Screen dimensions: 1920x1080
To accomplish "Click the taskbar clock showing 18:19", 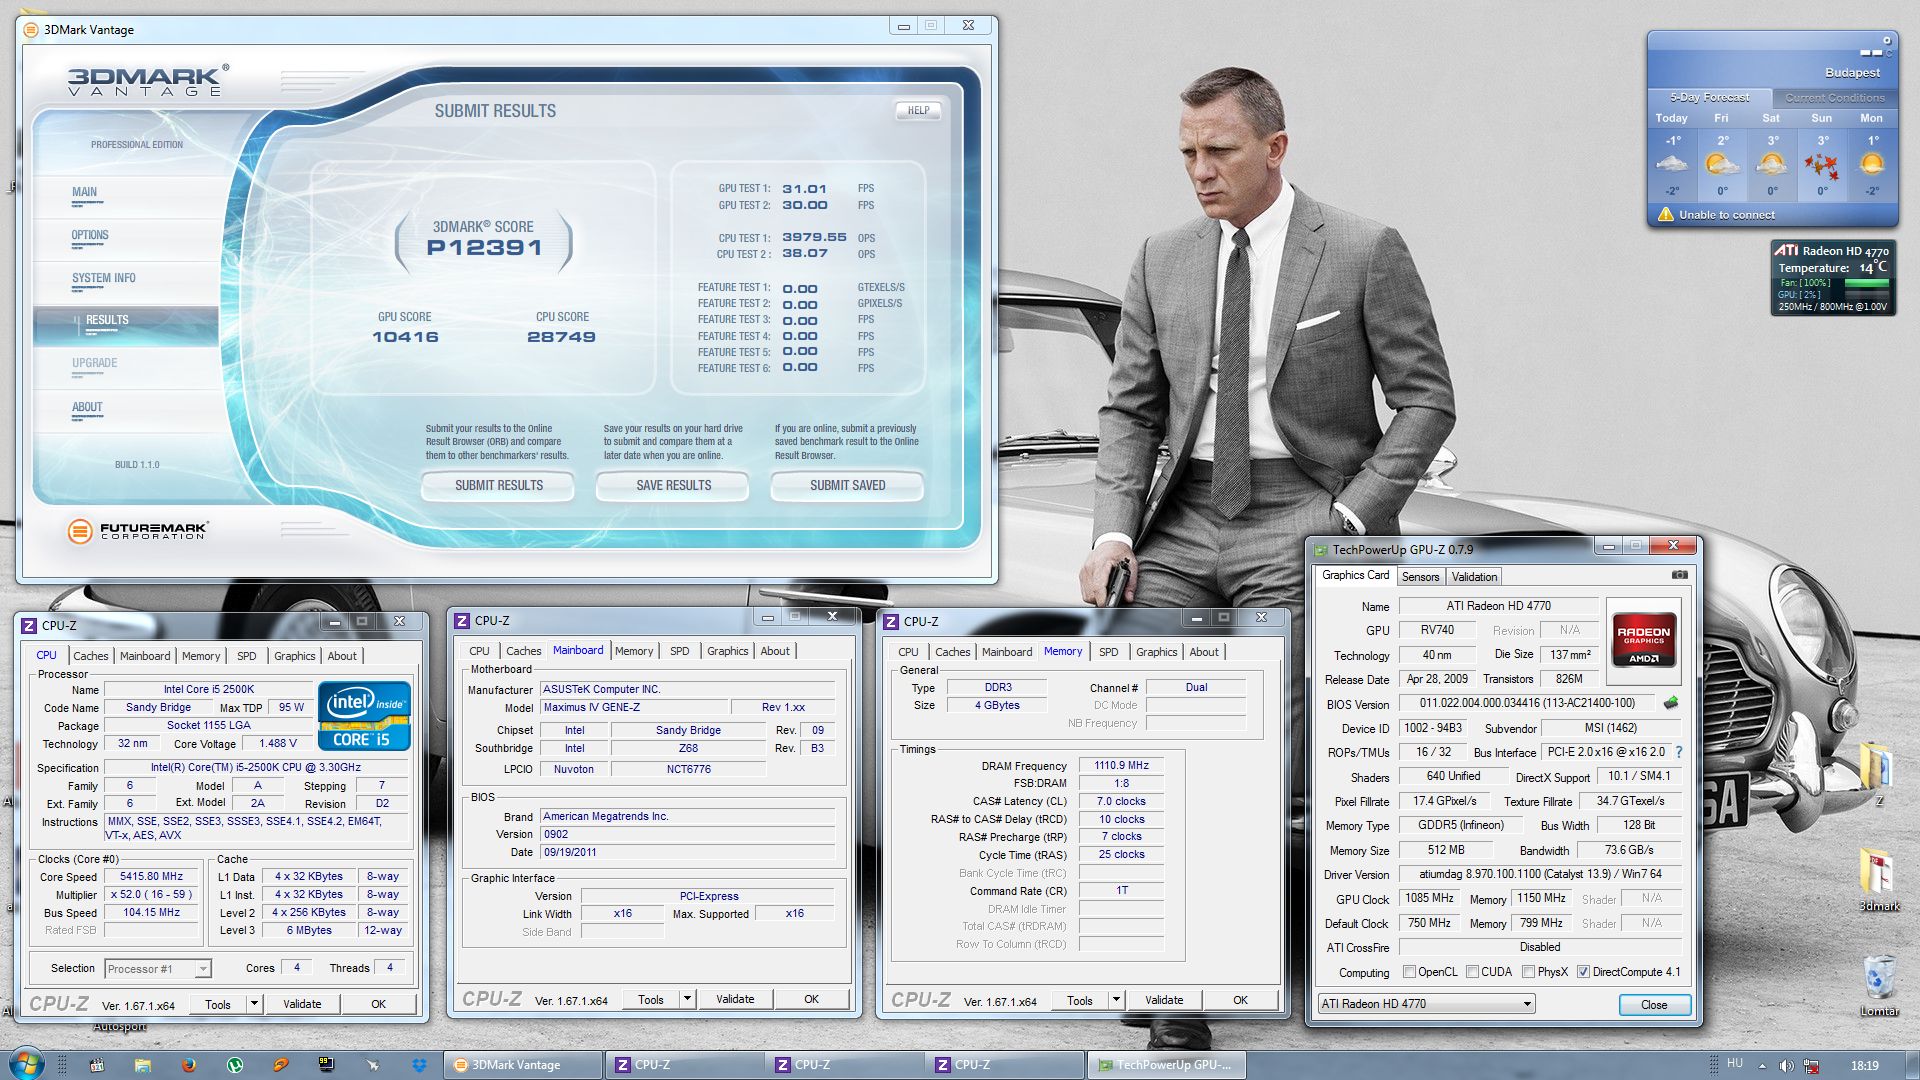I will pos(1864,1066).
